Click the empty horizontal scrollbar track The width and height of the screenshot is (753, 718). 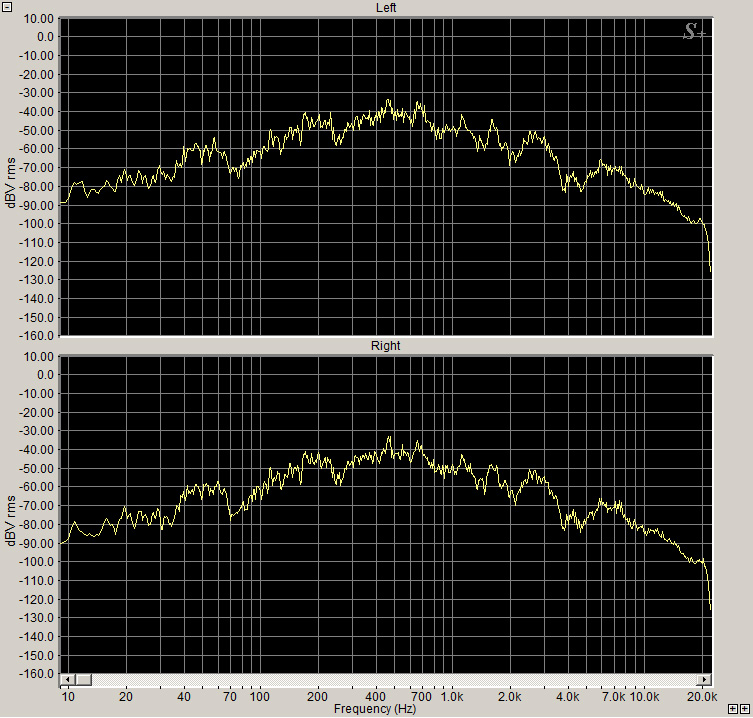400,680
